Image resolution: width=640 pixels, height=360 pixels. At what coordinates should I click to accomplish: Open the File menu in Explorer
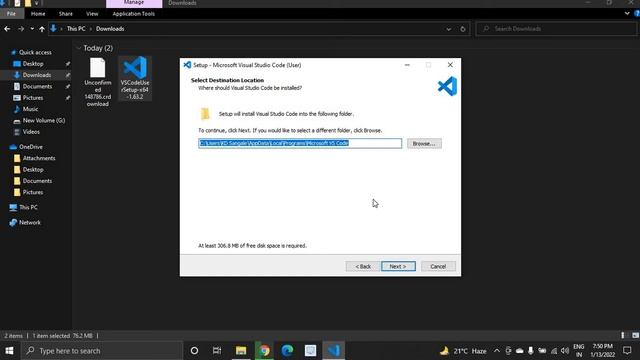coord(11,13)
